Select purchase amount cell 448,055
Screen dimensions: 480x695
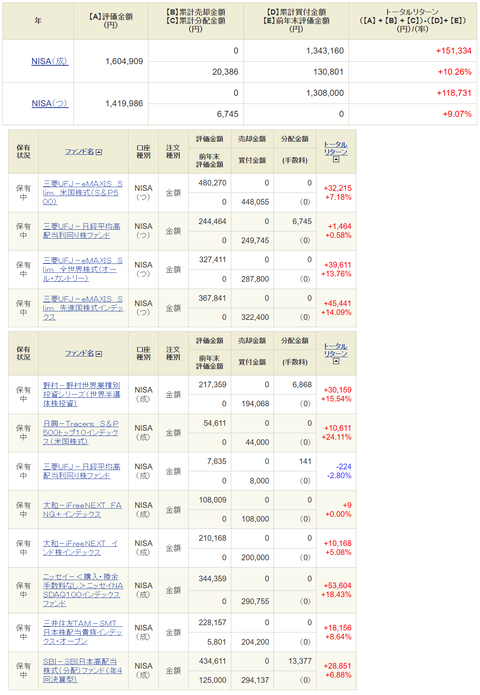click(x=255, y=202)
